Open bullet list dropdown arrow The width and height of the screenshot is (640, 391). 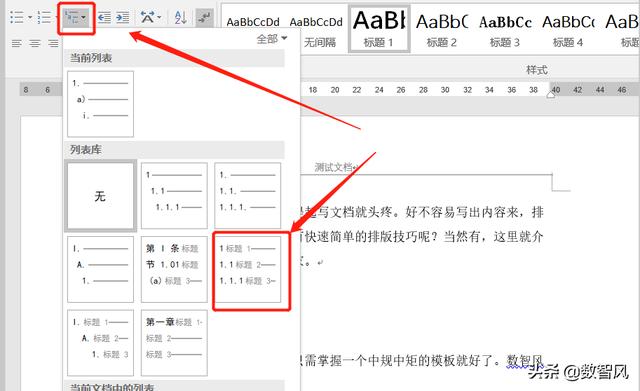30,18
